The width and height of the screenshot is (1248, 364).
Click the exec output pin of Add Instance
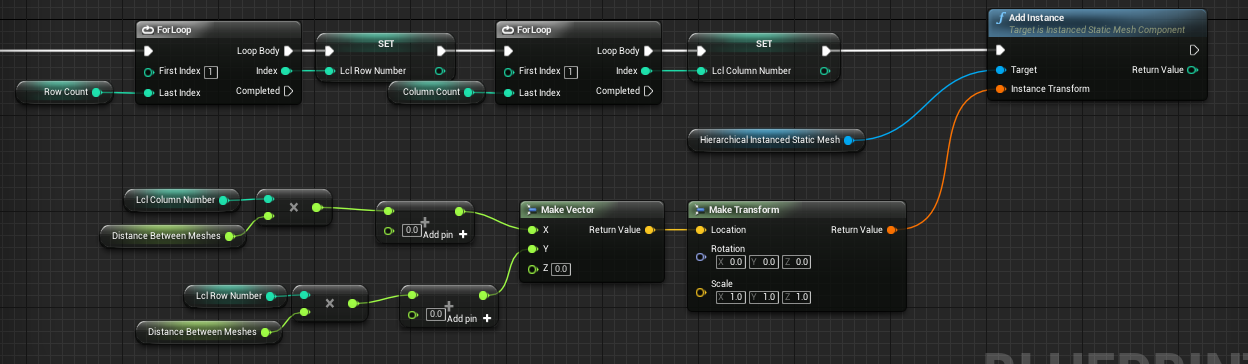[1194, 50]
